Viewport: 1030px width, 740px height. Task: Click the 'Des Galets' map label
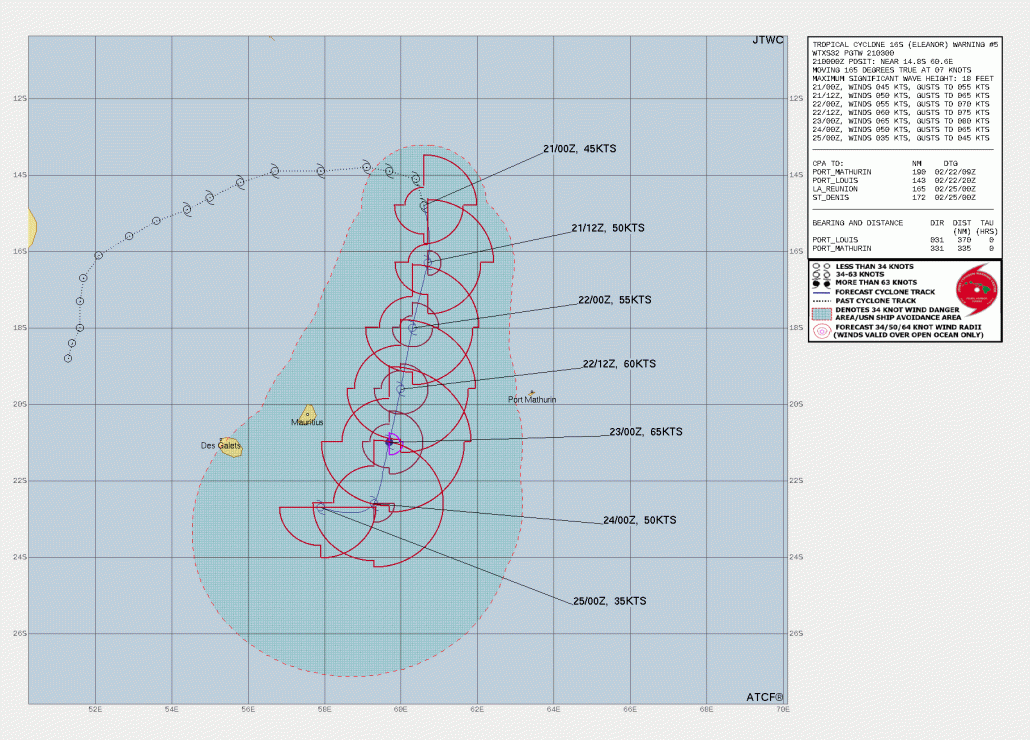pyautogui.click(x=221, y=446)
